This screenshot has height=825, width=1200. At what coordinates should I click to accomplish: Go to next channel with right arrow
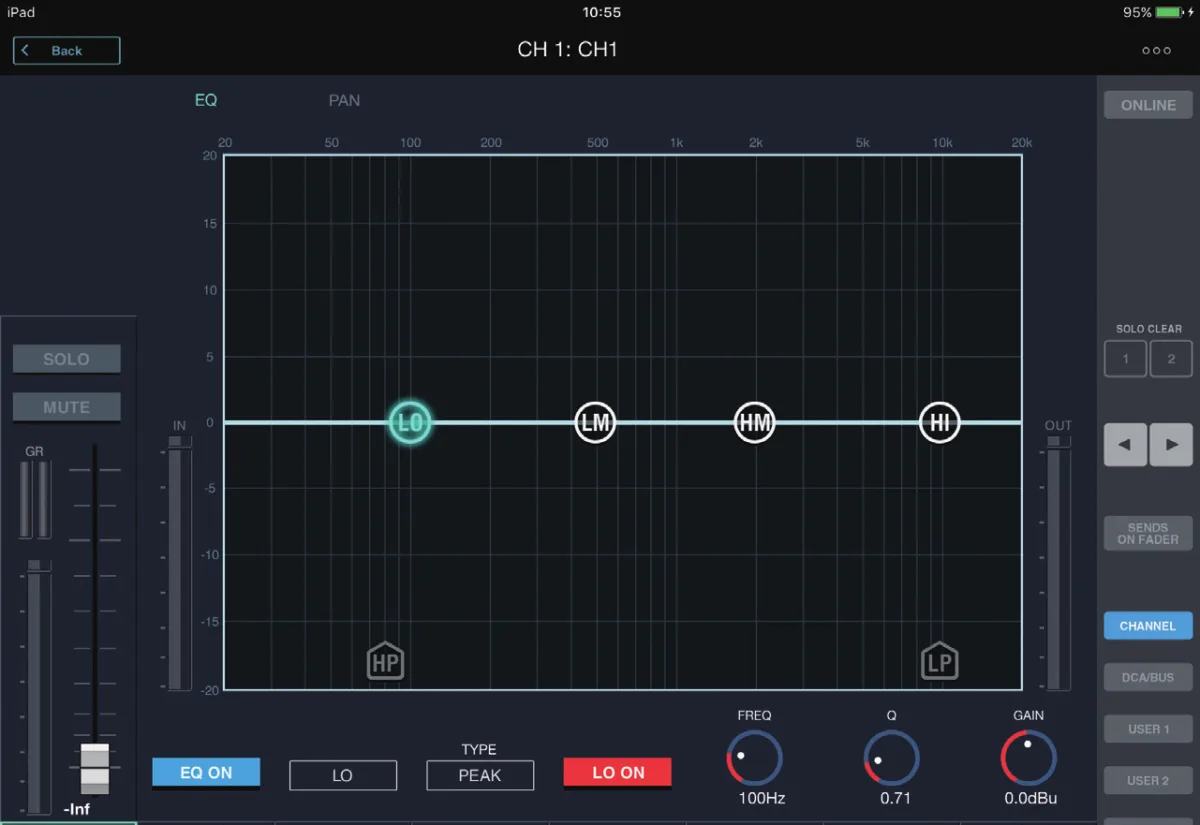click(x=1171, y=445)
